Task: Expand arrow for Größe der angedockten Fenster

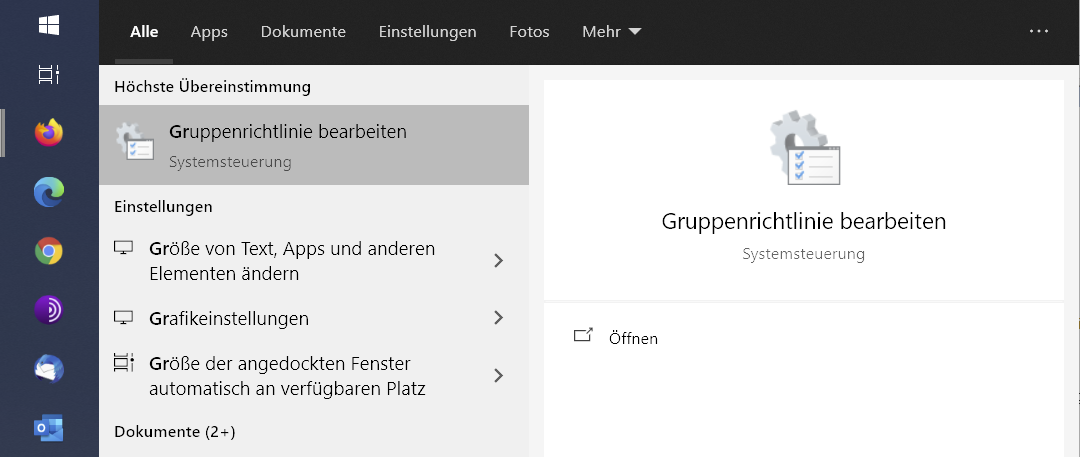Action: click(499, 376)
